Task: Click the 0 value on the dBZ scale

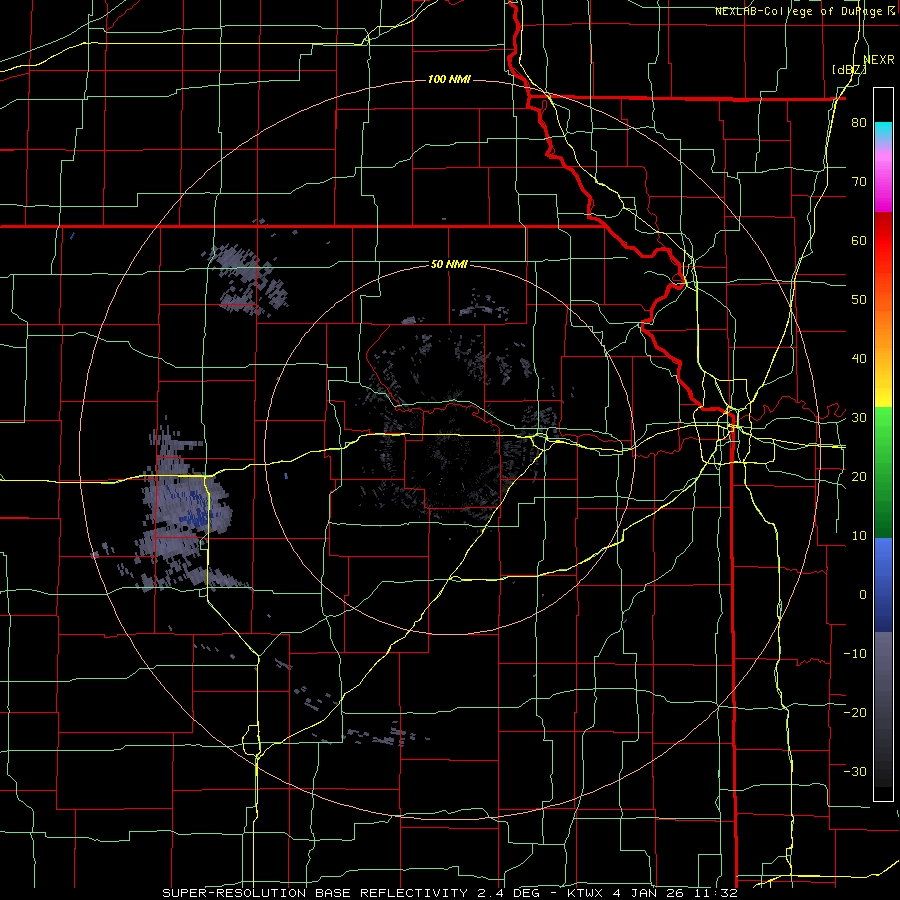Action: [863, 595]
